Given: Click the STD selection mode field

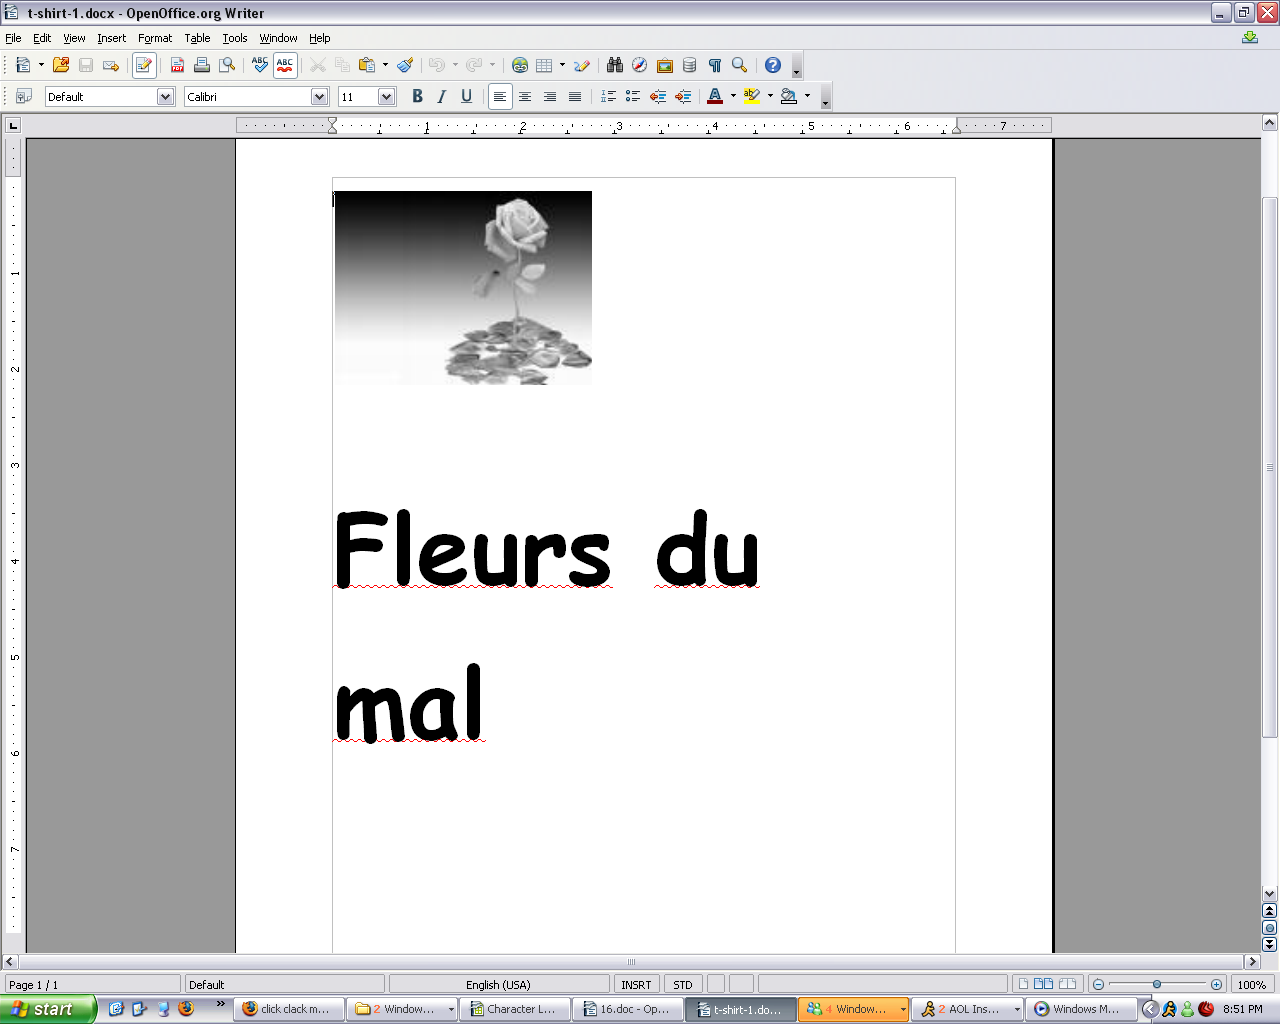Looking at the screenshot, I should coord(683,985).
